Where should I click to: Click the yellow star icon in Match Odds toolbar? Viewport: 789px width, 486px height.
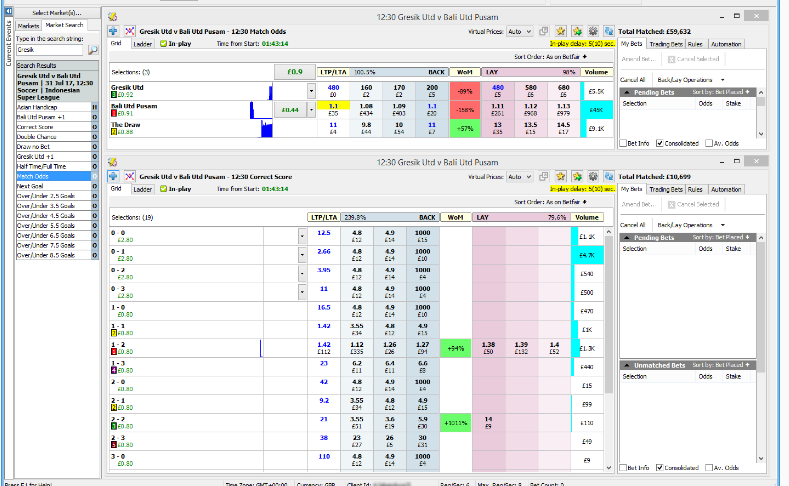[x=561, y=31]
